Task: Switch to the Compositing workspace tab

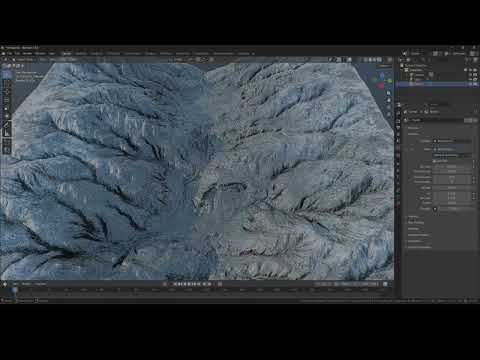Action: [202, 53]
